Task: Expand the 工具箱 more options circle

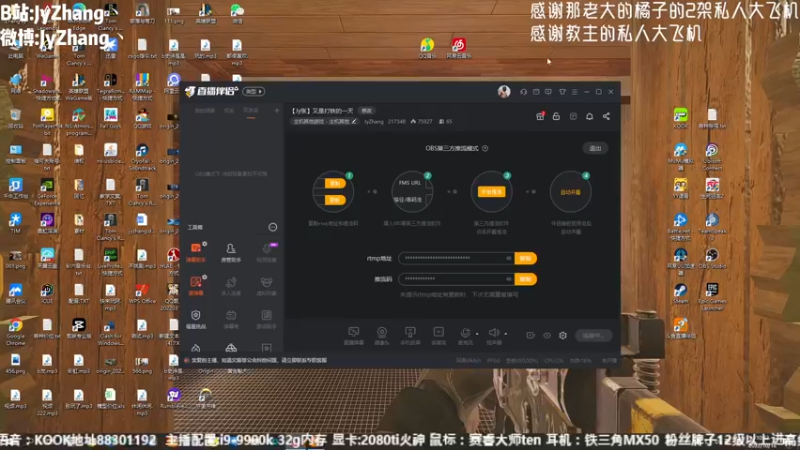Action: [273, 227]
